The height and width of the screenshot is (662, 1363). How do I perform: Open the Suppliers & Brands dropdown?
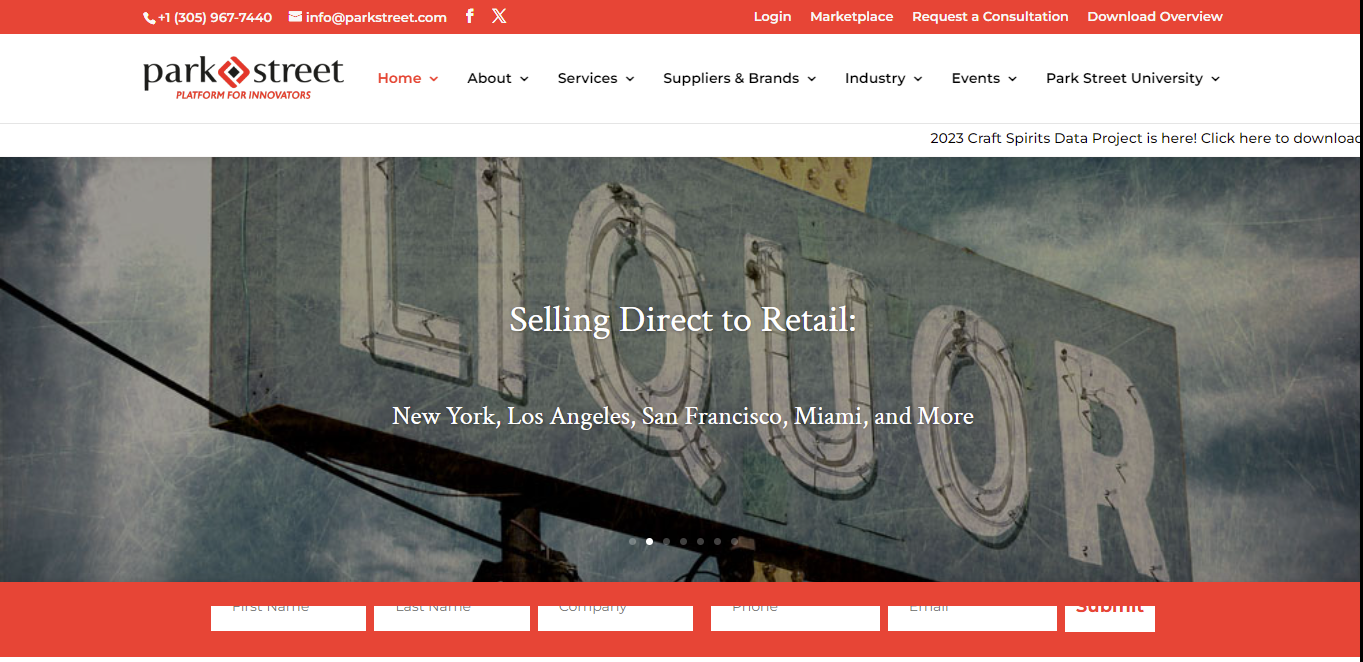tap(739, 78)
